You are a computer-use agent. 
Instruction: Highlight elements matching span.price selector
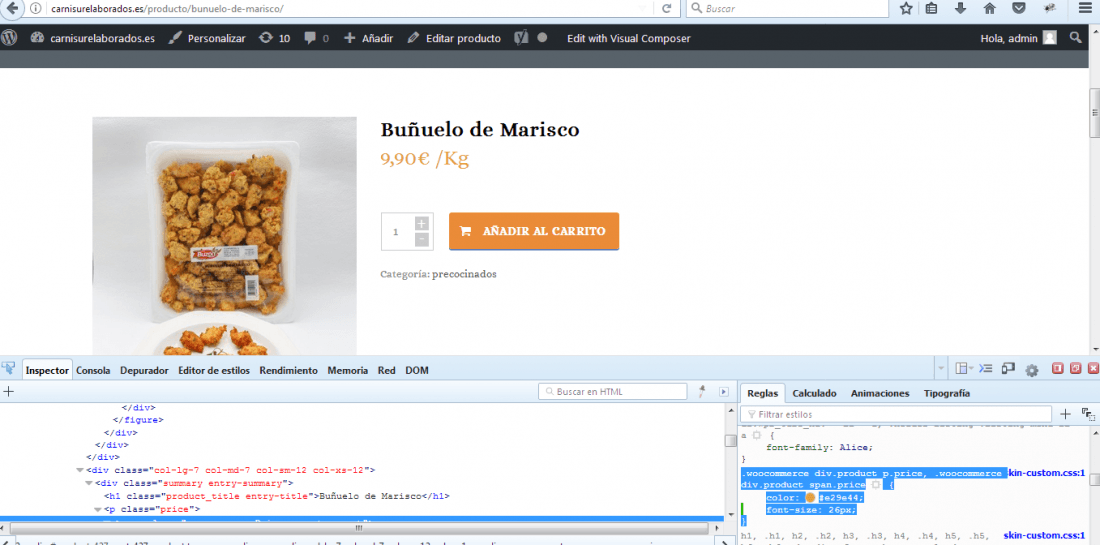point(876,485)
